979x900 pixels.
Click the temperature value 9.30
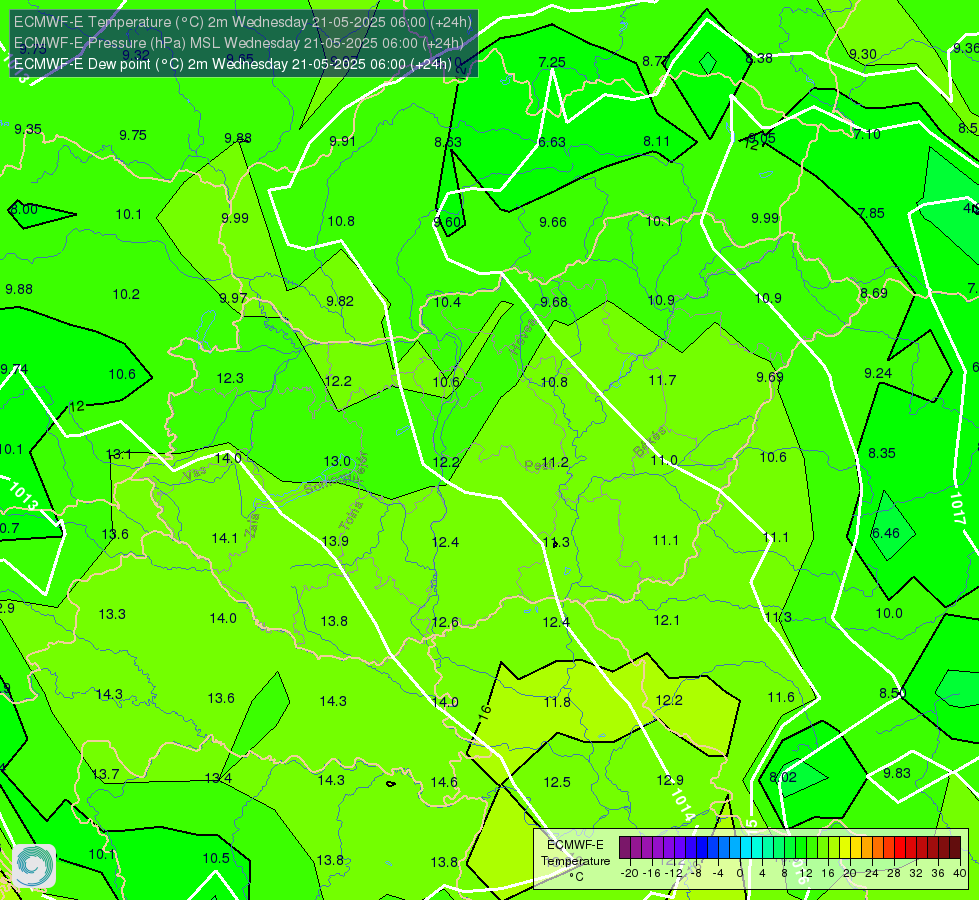tap(863, 54)
